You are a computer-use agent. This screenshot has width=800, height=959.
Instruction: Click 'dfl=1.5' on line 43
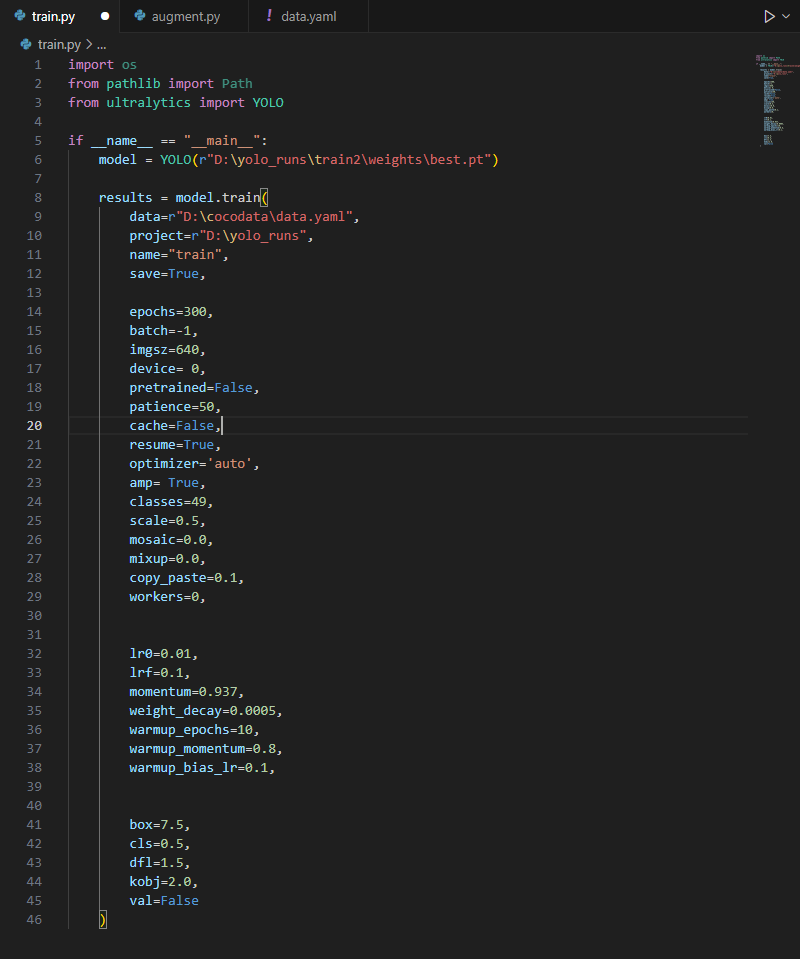tap(156, 863)
